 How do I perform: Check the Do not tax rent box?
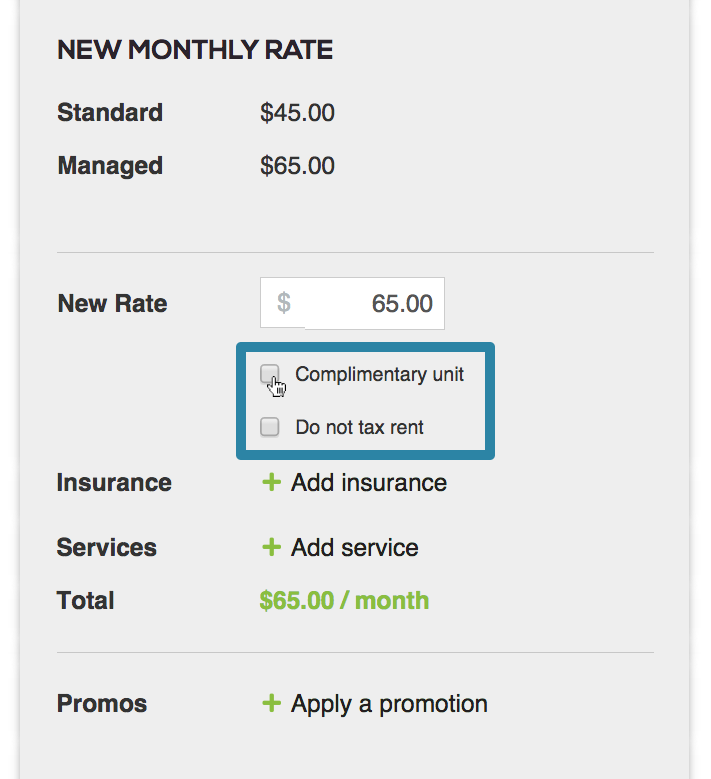coord(270,427)
